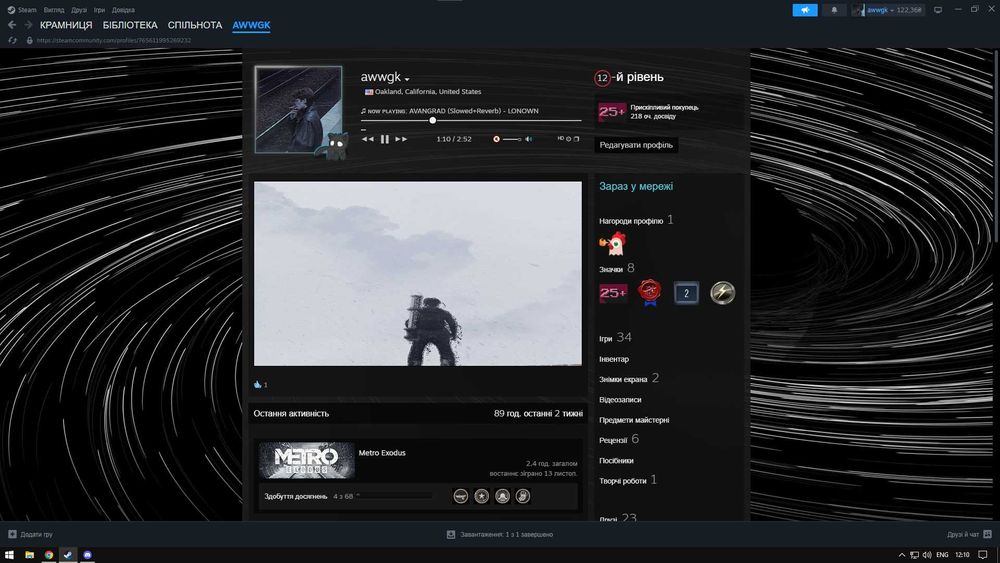Click first Metro Exodus achievement icon
Screen dimensions: 1000x563
[460, 496]
